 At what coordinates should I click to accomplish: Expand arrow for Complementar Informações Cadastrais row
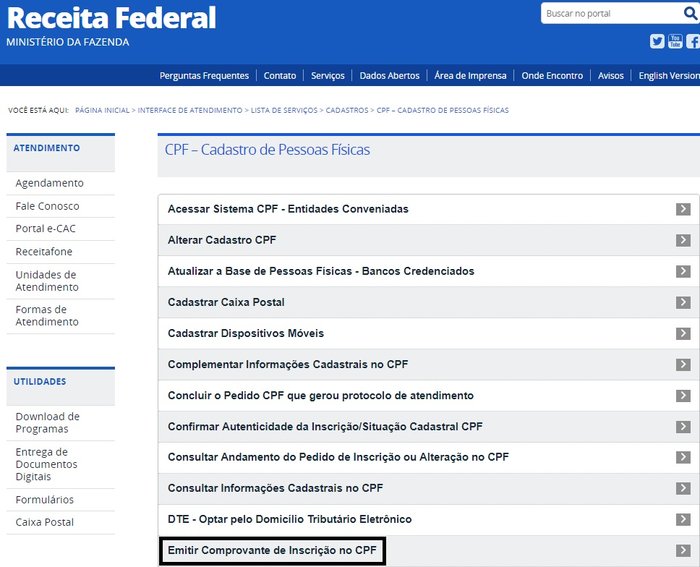[683, 364]
